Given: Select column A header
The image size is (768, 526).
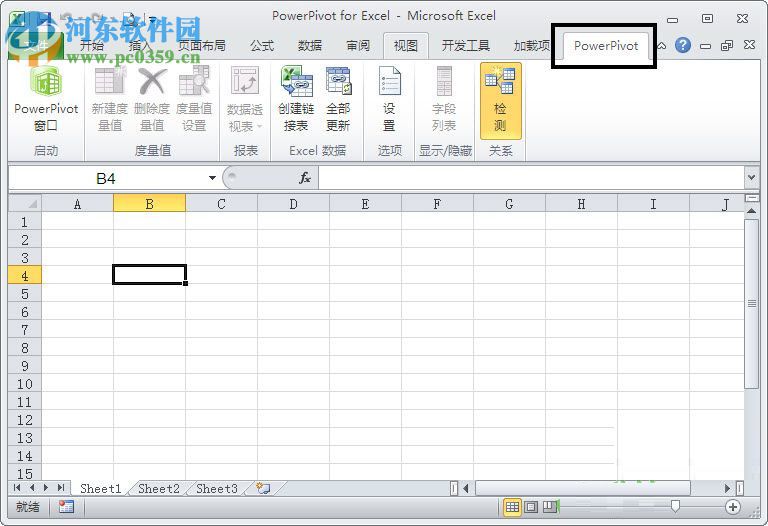Looking at the screenshot, I should (x=77, y=204).
